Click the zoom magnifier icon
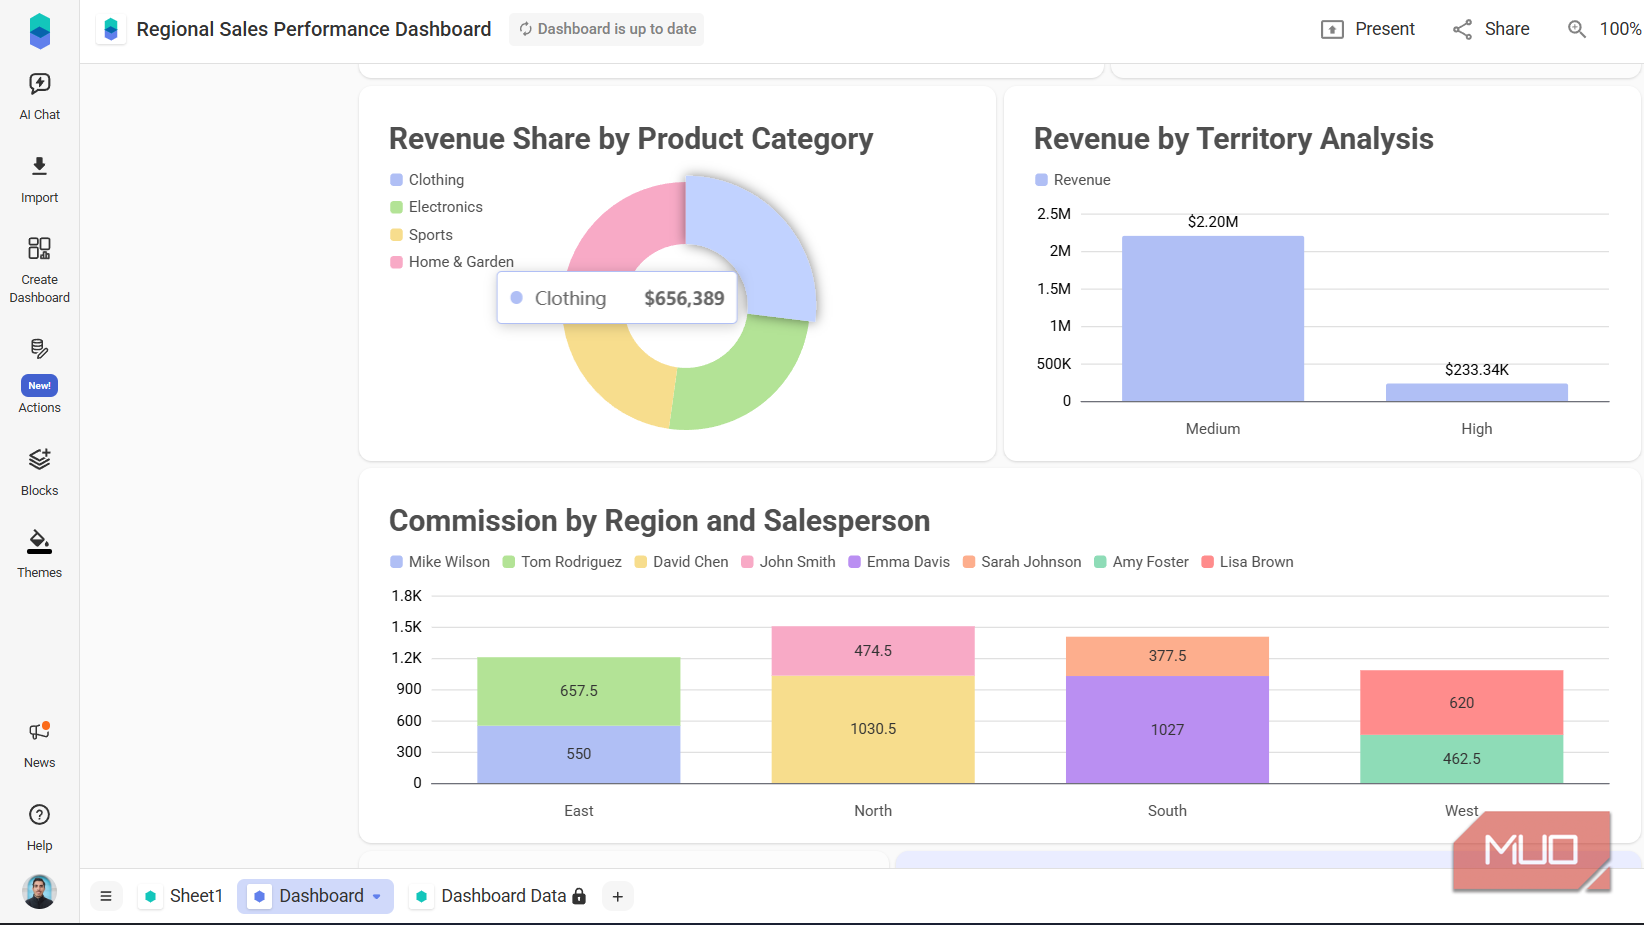This screenshot has width=1644, height=925. [x=1577, y=29]
